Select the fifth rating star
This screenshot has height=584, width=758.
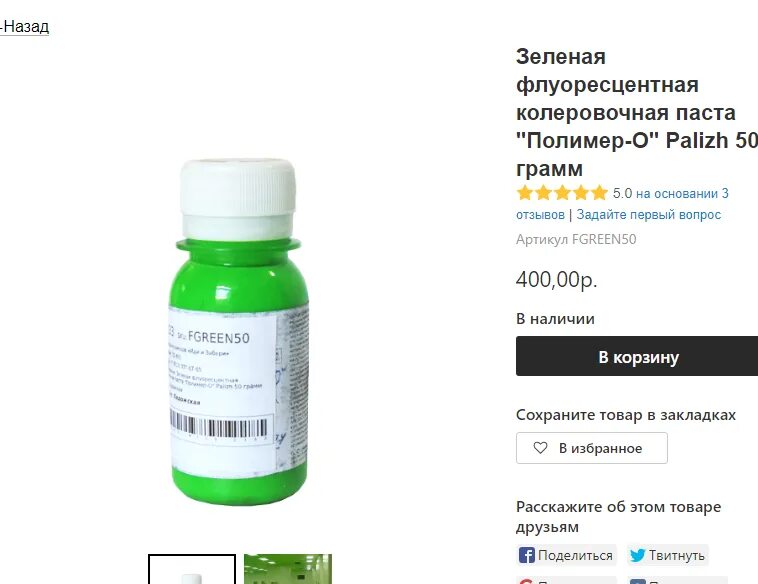pos(599,193)
